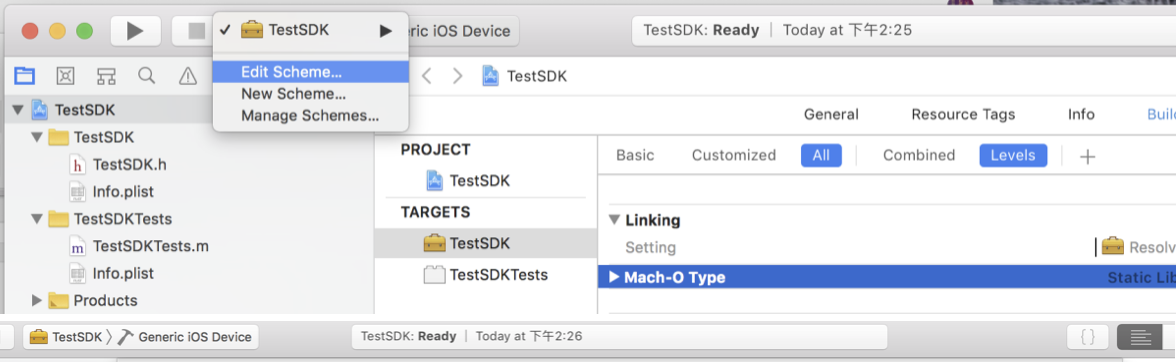
Task: Click the Stop button in toolbar
Action: [194, 31]
